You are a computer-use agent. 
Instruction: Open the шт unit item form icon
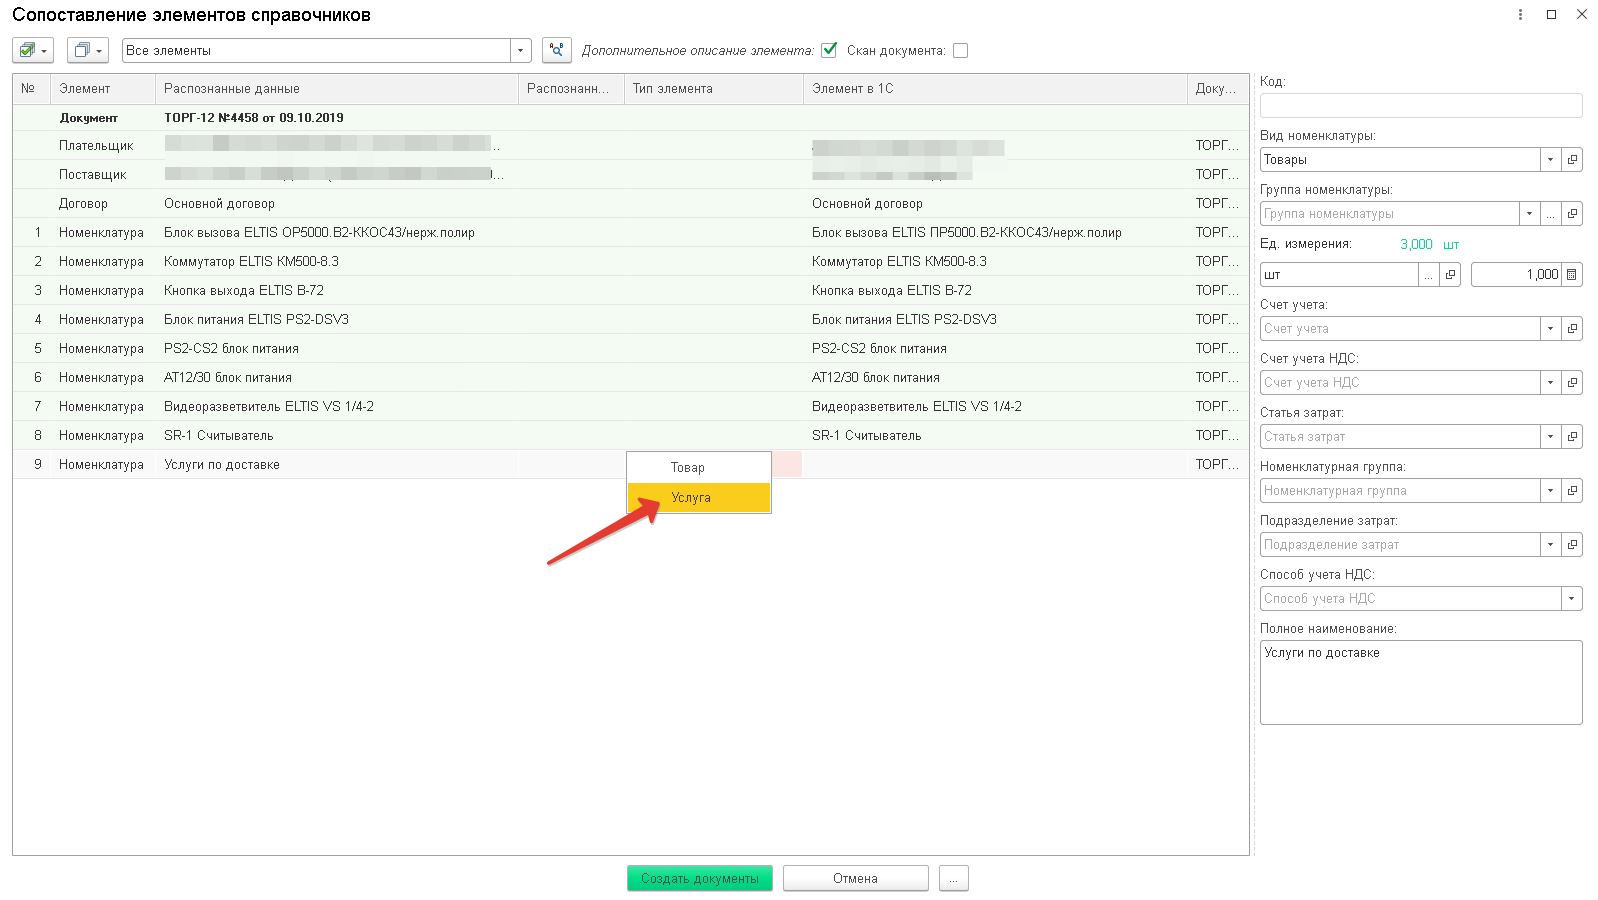coord(1450,274)
